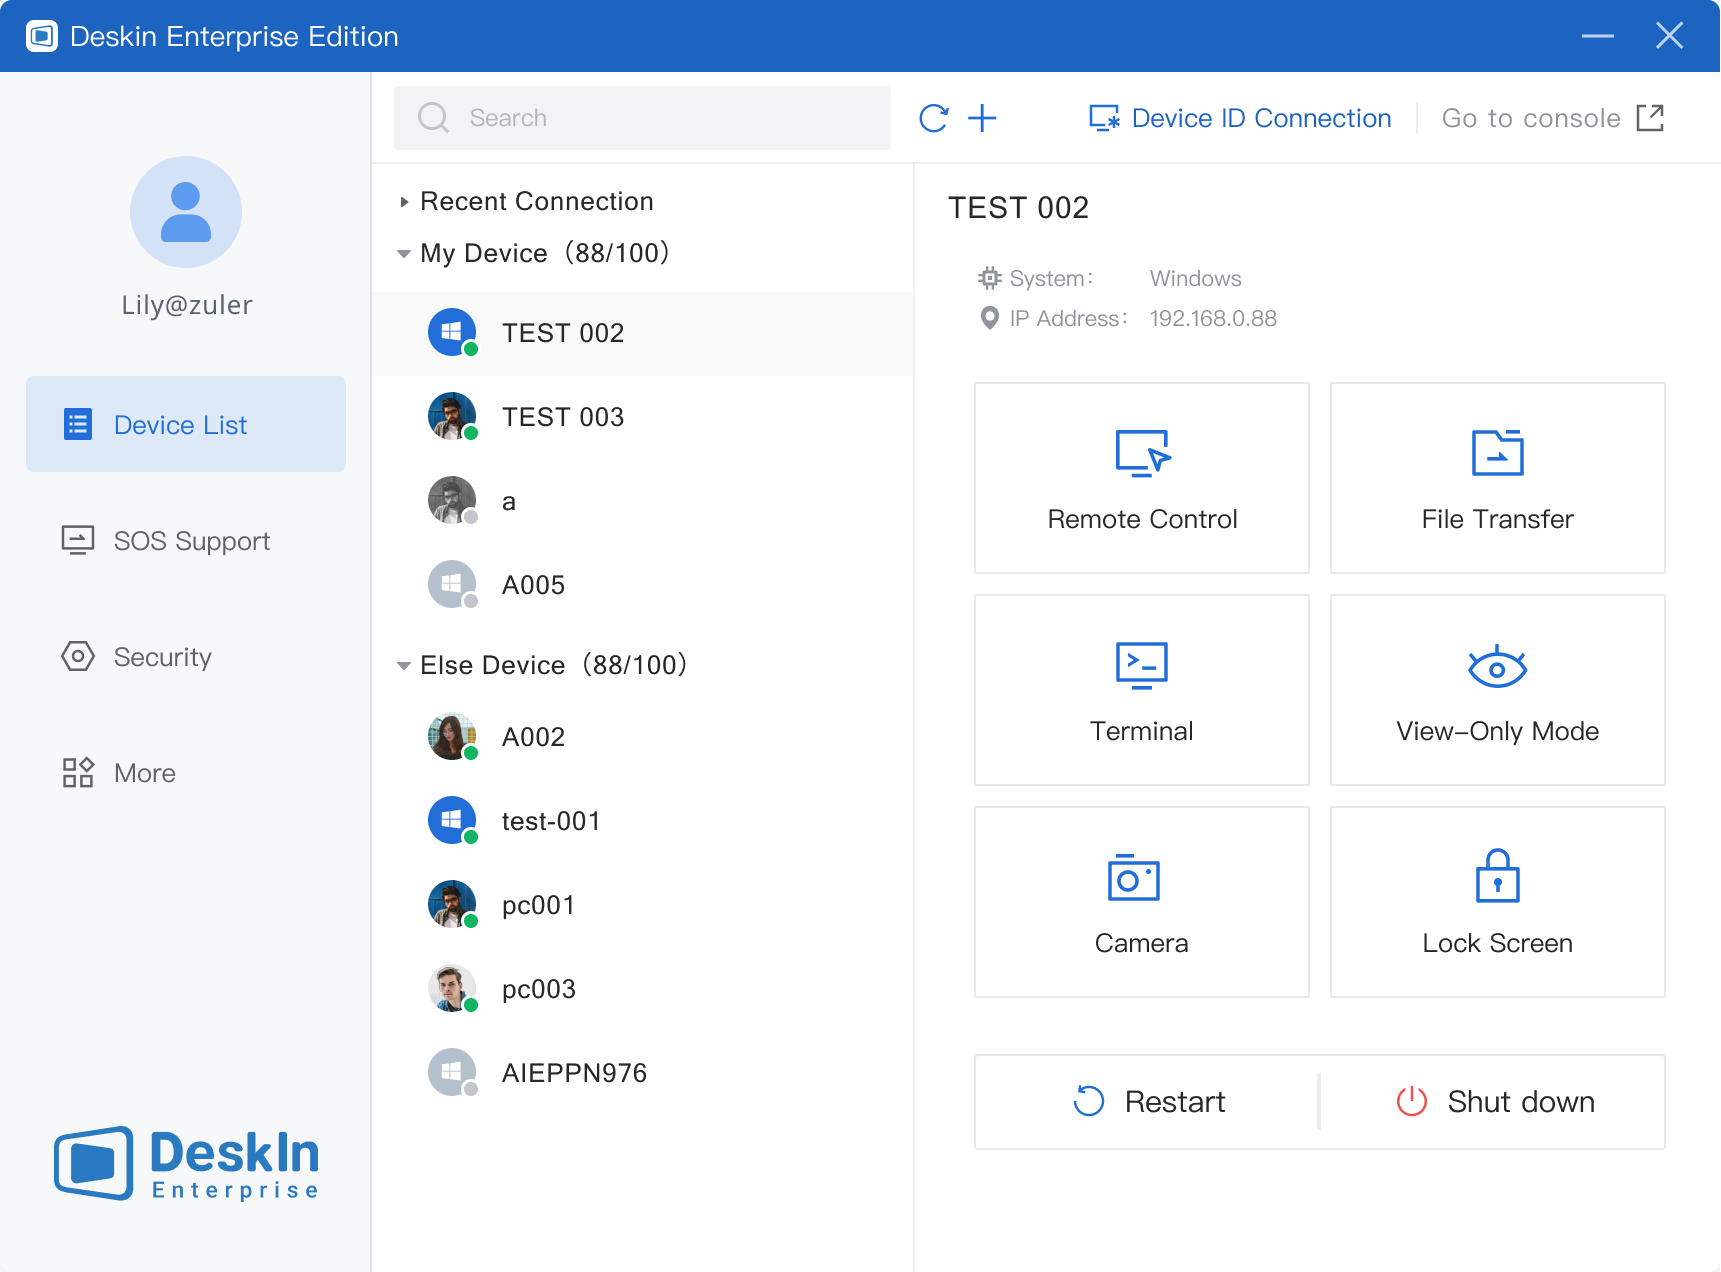Screen dimensions: 1721x1272
Task: Go to console
Action: pos(1553,118)
